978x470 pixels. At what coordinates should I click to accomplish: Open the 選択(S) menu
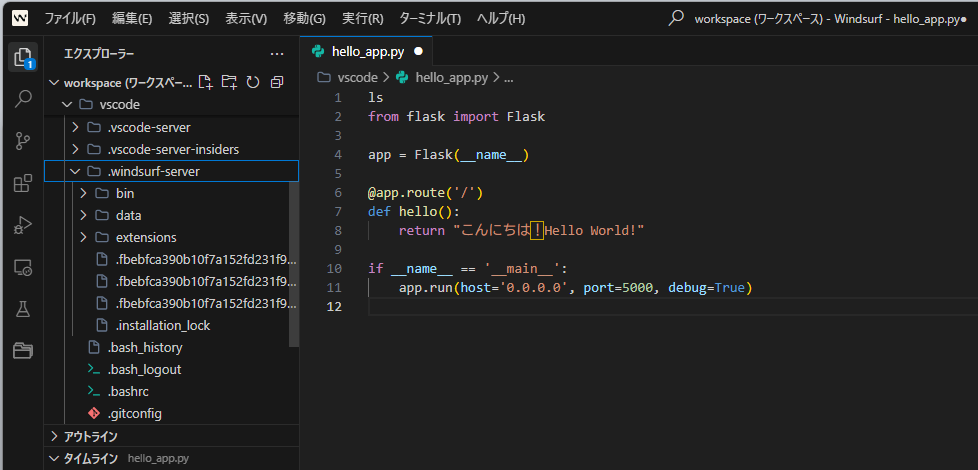pos(188,19)
